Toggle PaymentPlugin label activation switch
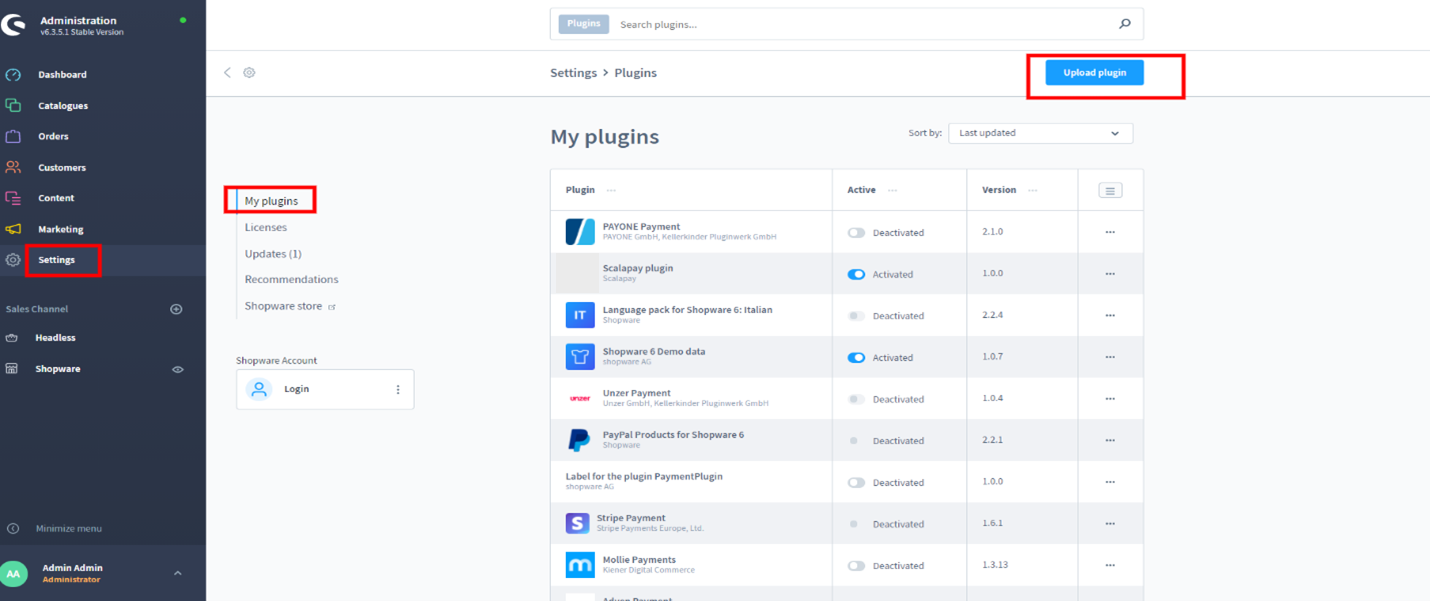This screenshot has height=601, width=1430. pos(856,482)
